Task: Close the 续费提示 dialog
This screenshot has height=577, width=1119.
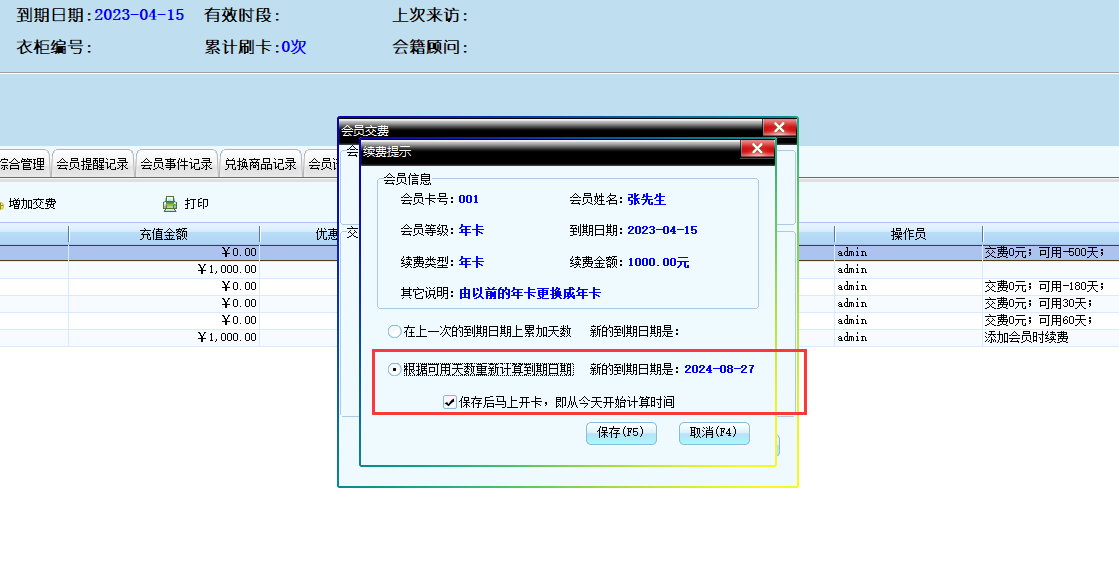Action: (757, 150)
